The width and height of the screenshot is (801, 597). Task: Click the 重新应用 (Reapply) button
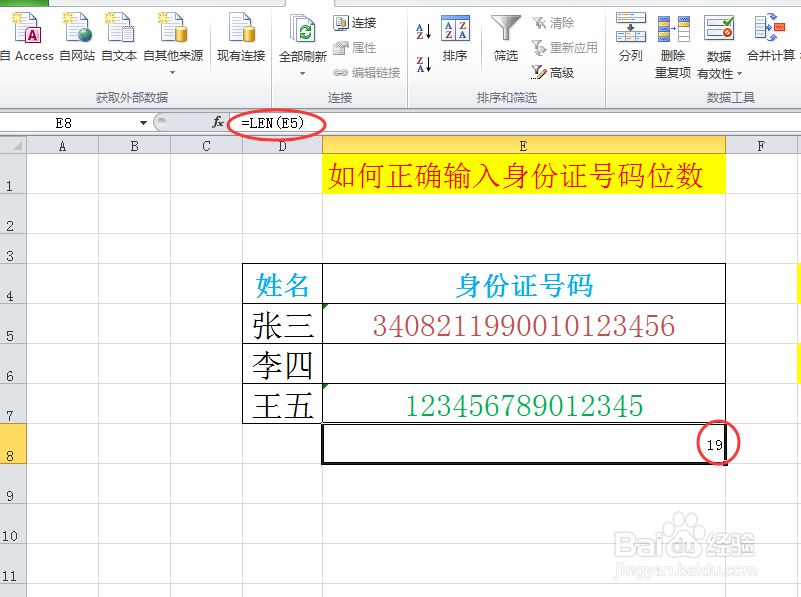click(x=562, y=45)
